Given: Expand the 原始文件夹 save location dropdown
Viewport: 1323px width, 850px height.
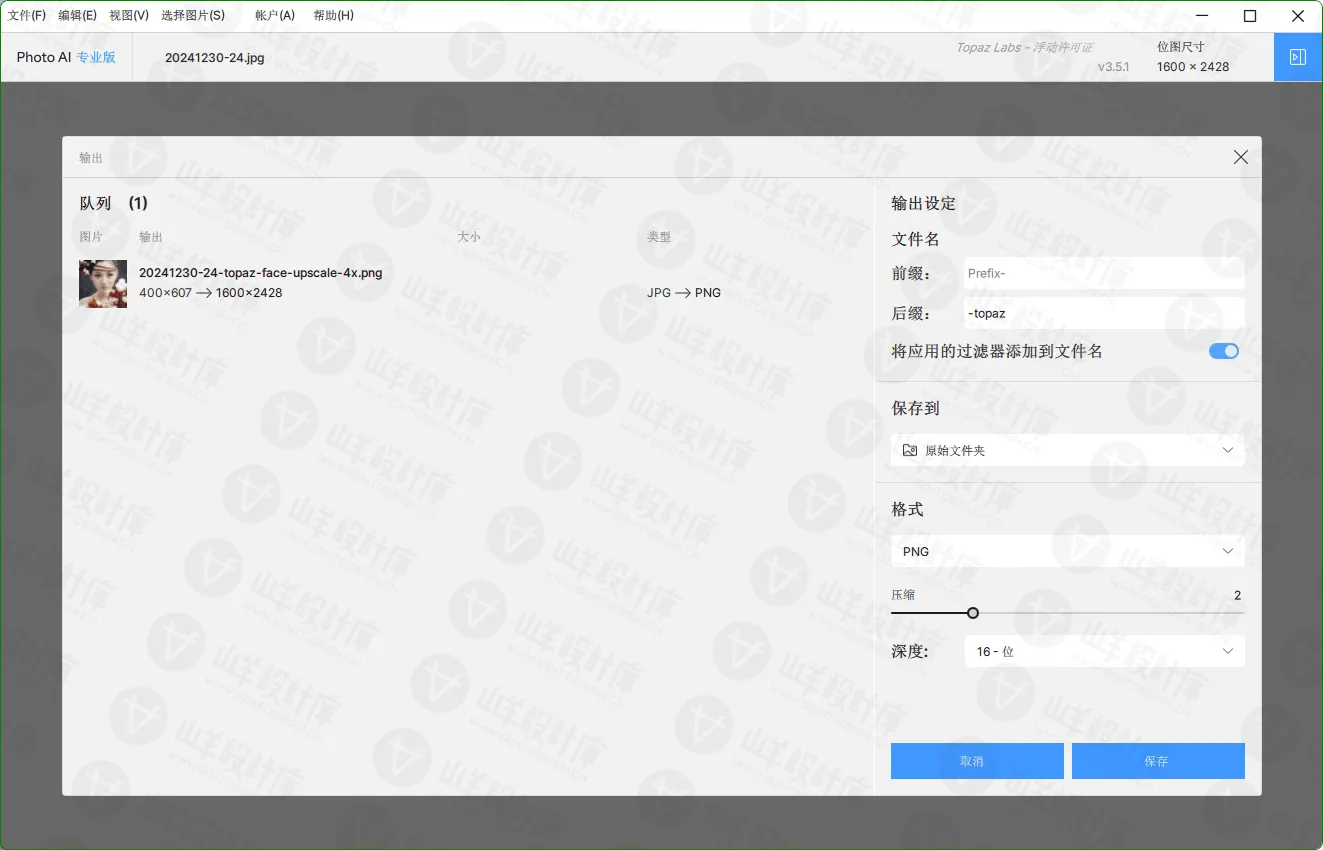Looking at the screenshot, I should tap(1228, 451).
